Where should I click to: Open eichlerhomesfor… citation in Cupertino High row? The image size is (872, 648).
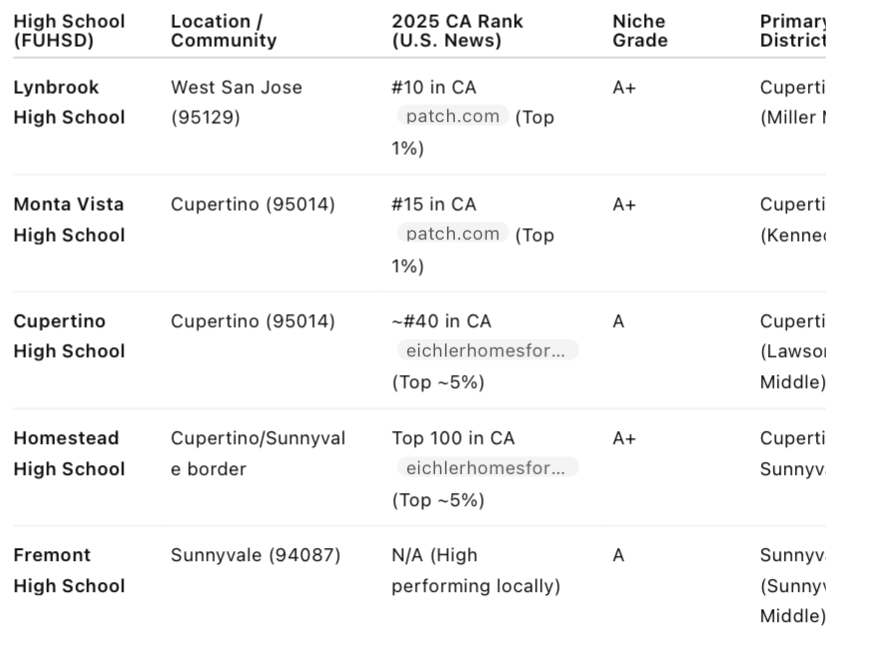point(487,350)
